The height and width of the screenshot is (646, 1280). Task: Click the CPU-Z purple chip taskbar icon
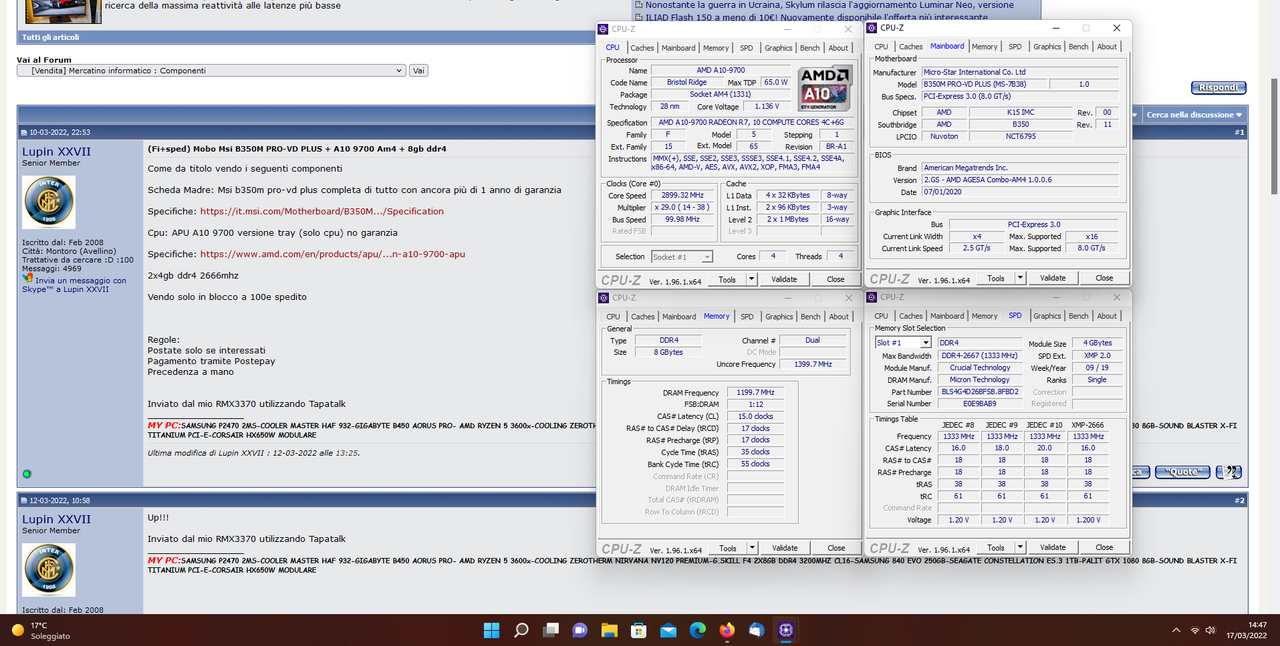786,630
